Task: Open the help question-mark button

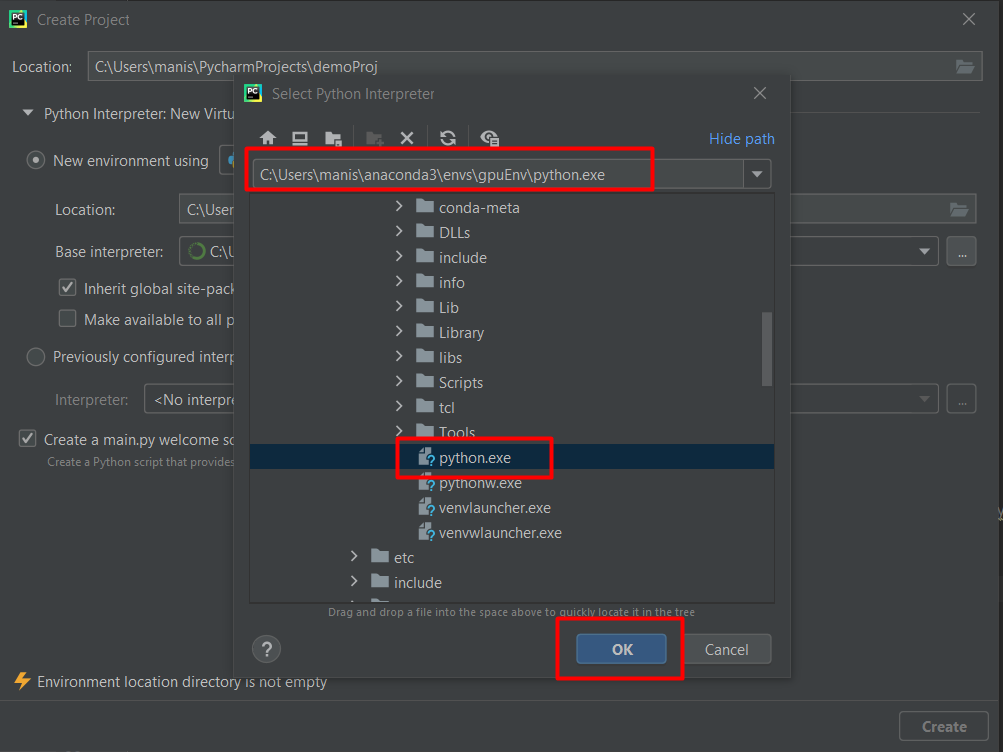Action: (266, 649)
